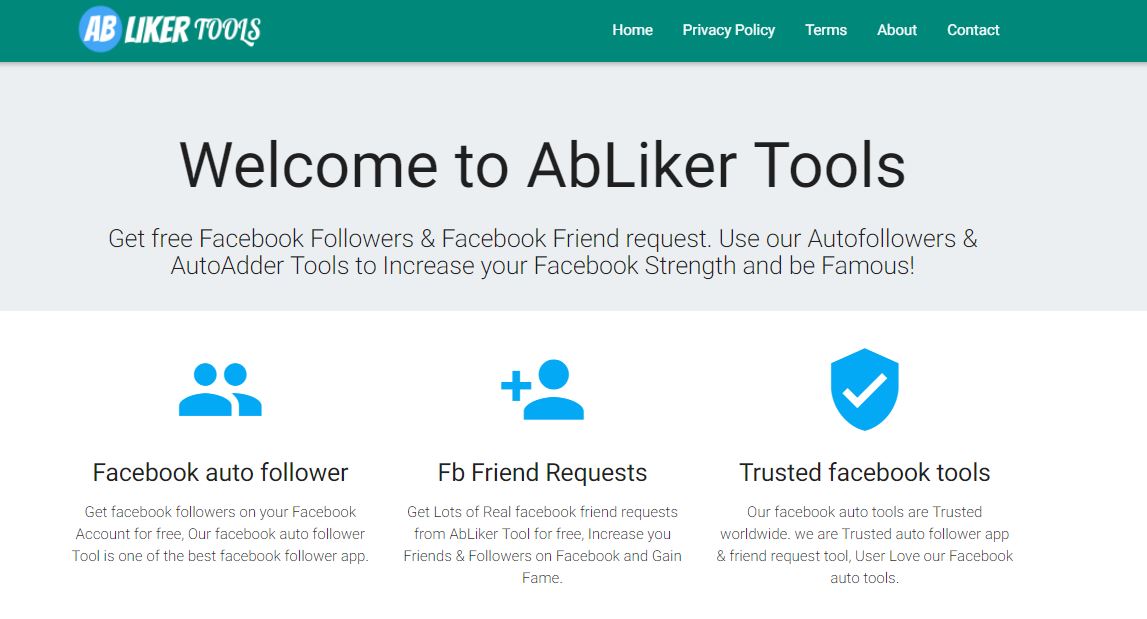1147x619 pixels.
Task: Click the Facebook auto follower heading
Action: coord(221,471)
